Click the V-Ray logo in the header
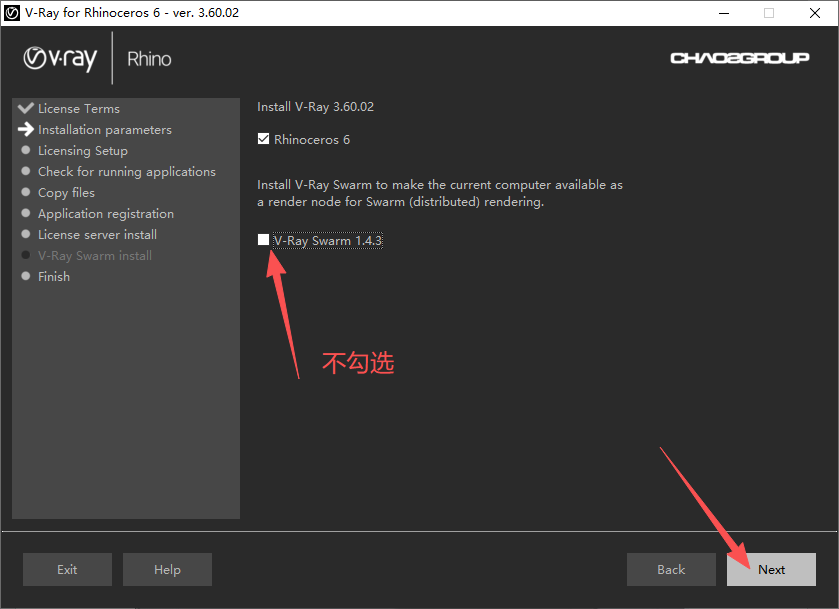Image resolution: width=839 pixels, height=609 pixels. point(60,59)
